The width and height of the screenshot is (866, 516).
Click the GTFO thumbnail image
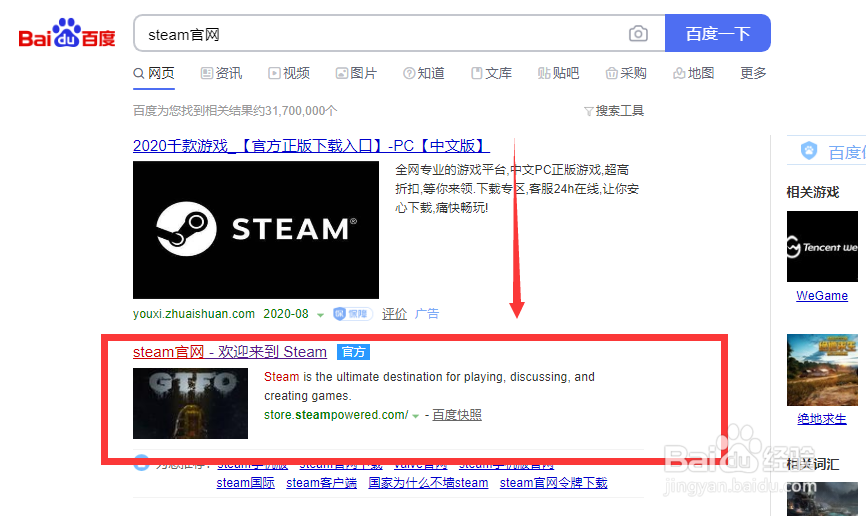191,403
